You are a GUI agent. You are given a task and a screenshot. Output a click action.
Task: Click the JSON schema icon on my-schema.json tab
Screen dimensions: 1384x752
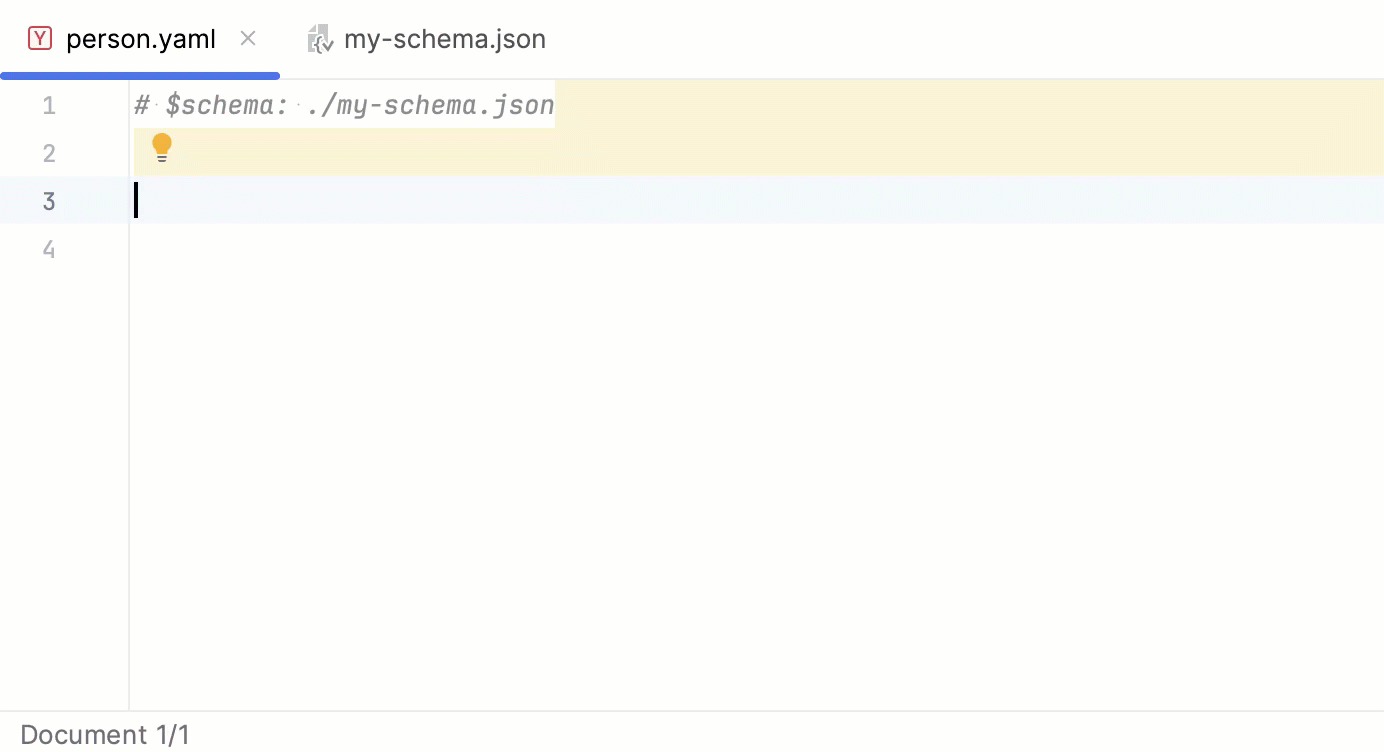coord(319,38)
